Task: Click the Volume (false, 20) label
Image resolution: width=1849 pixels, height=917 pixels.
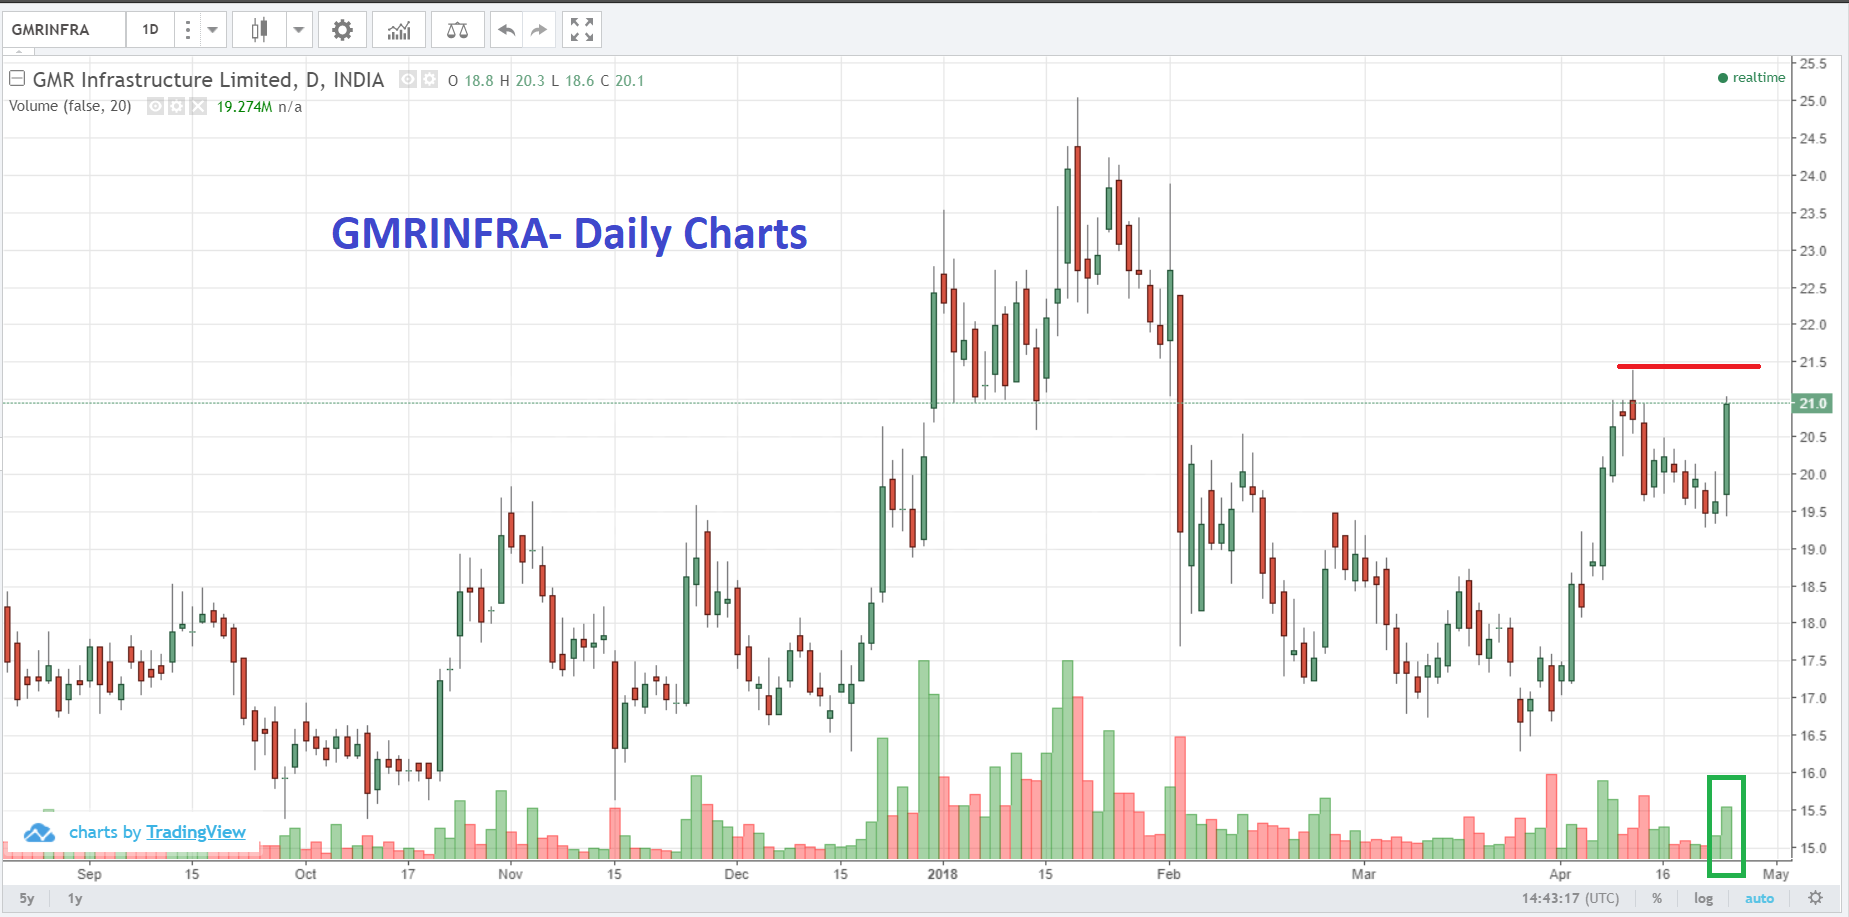Action: tap(70, 106)
